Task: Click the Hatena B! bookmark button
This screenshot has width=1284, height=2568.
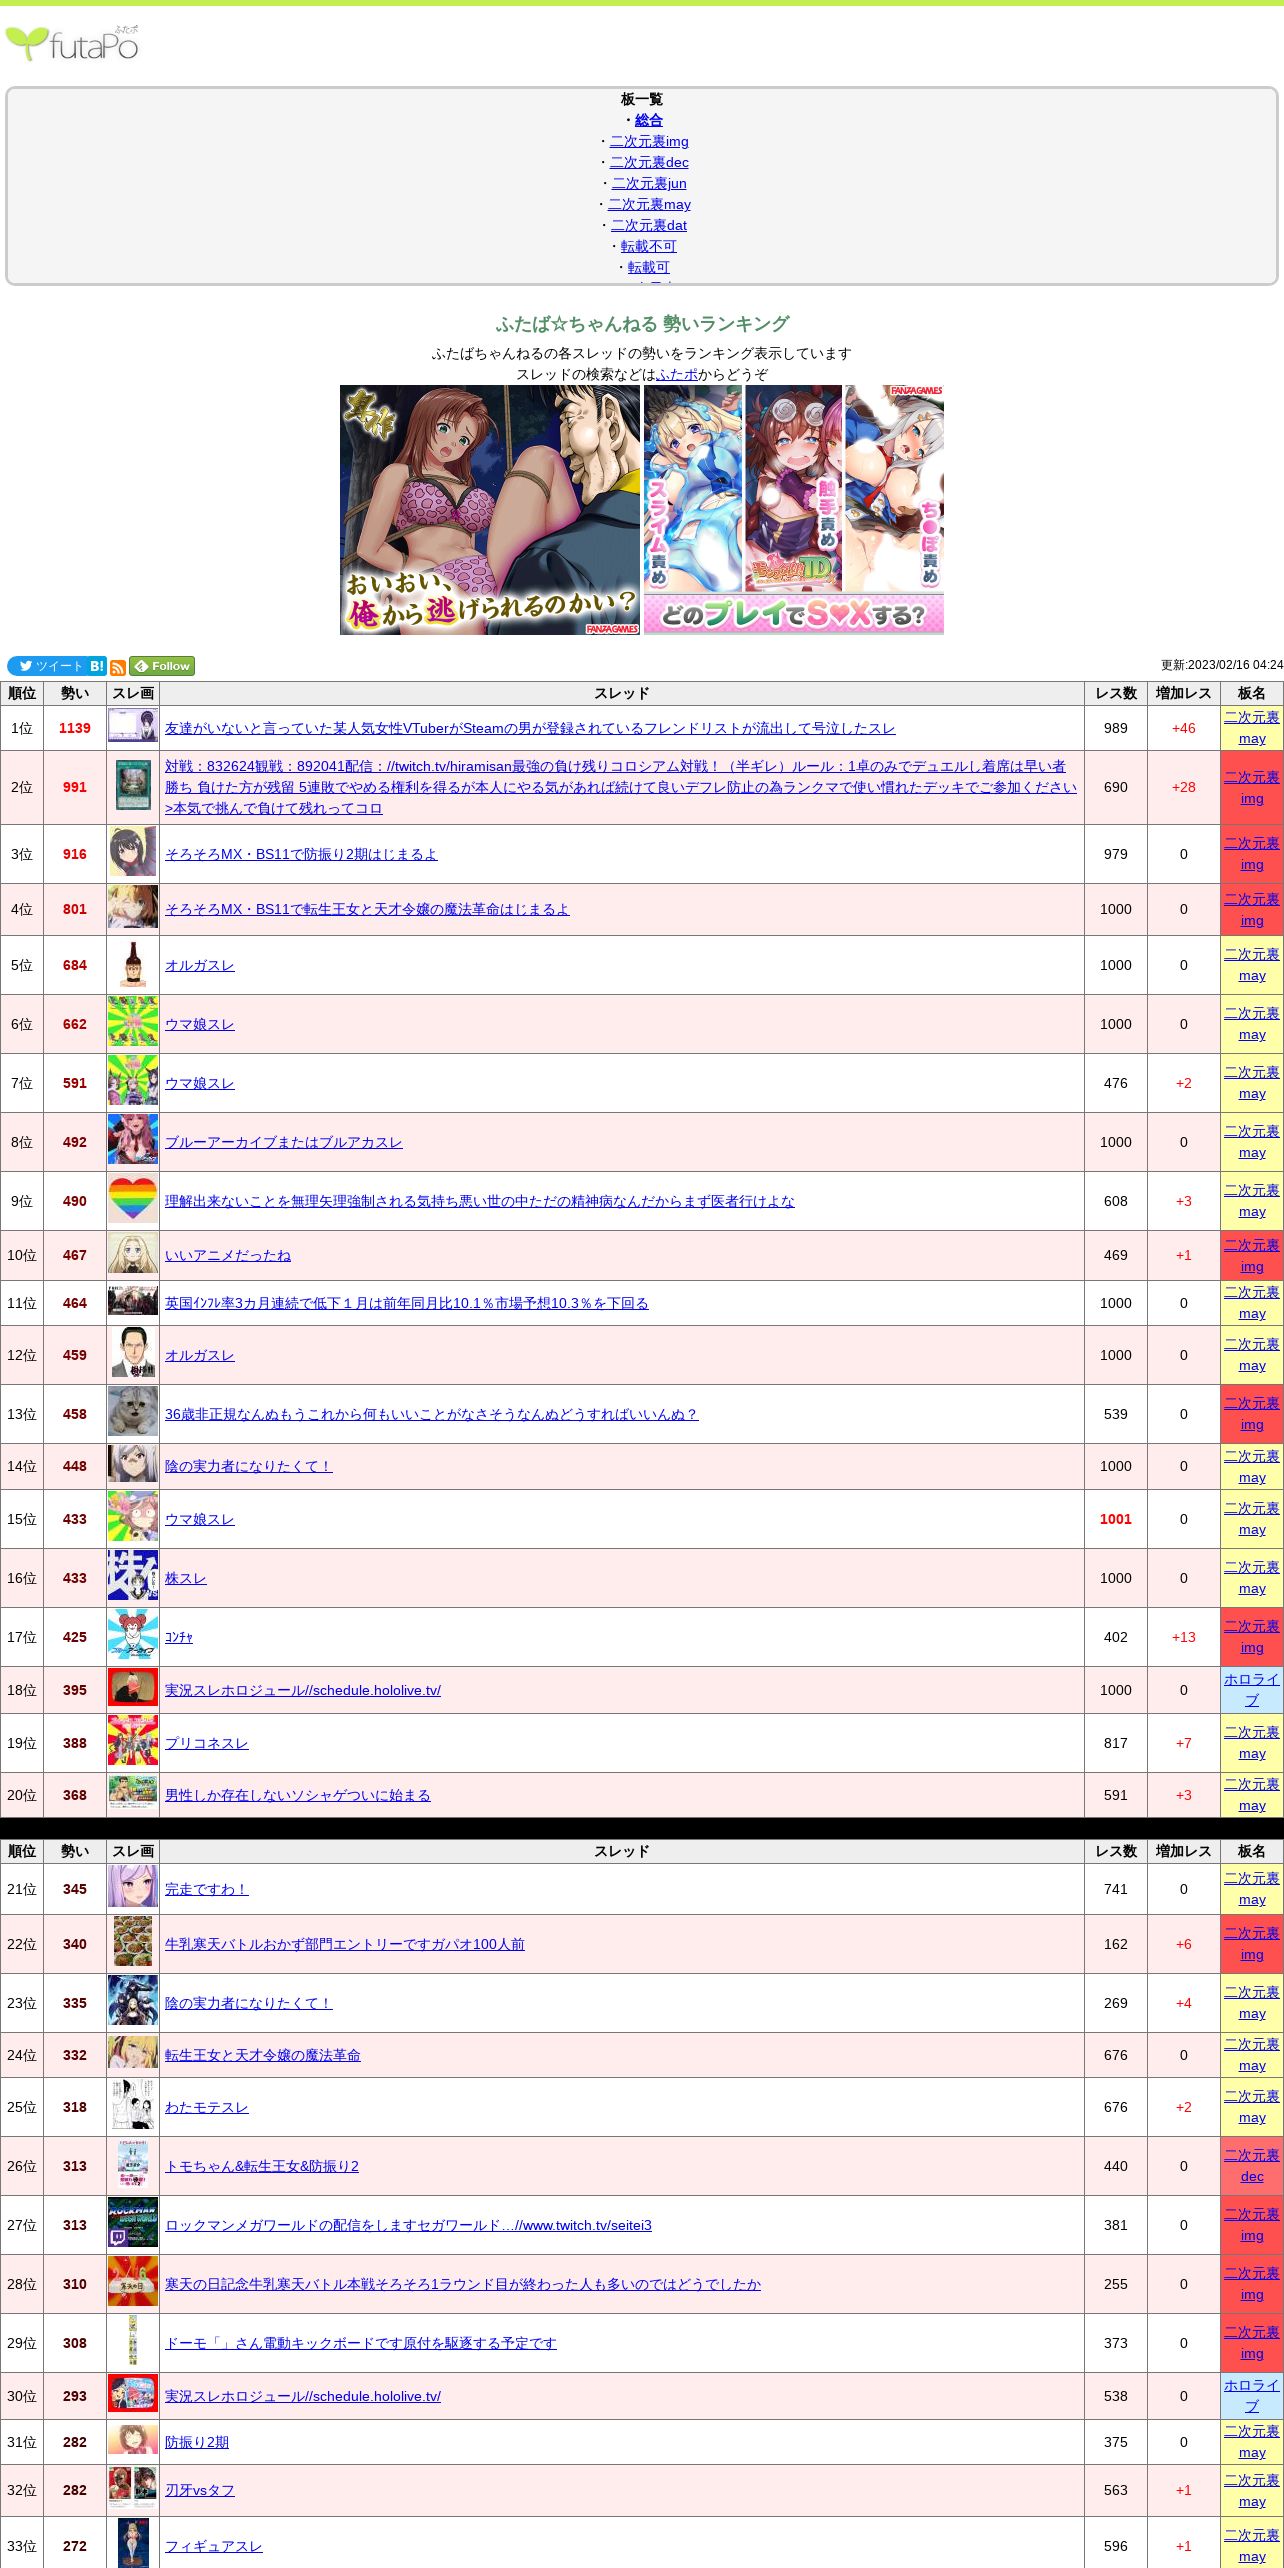Action: click(x=97, y=666)
